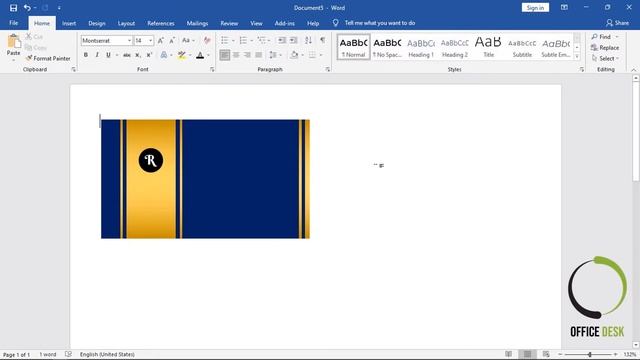
Task: Switch to Read Mode view
Action: tap(509, 354)
